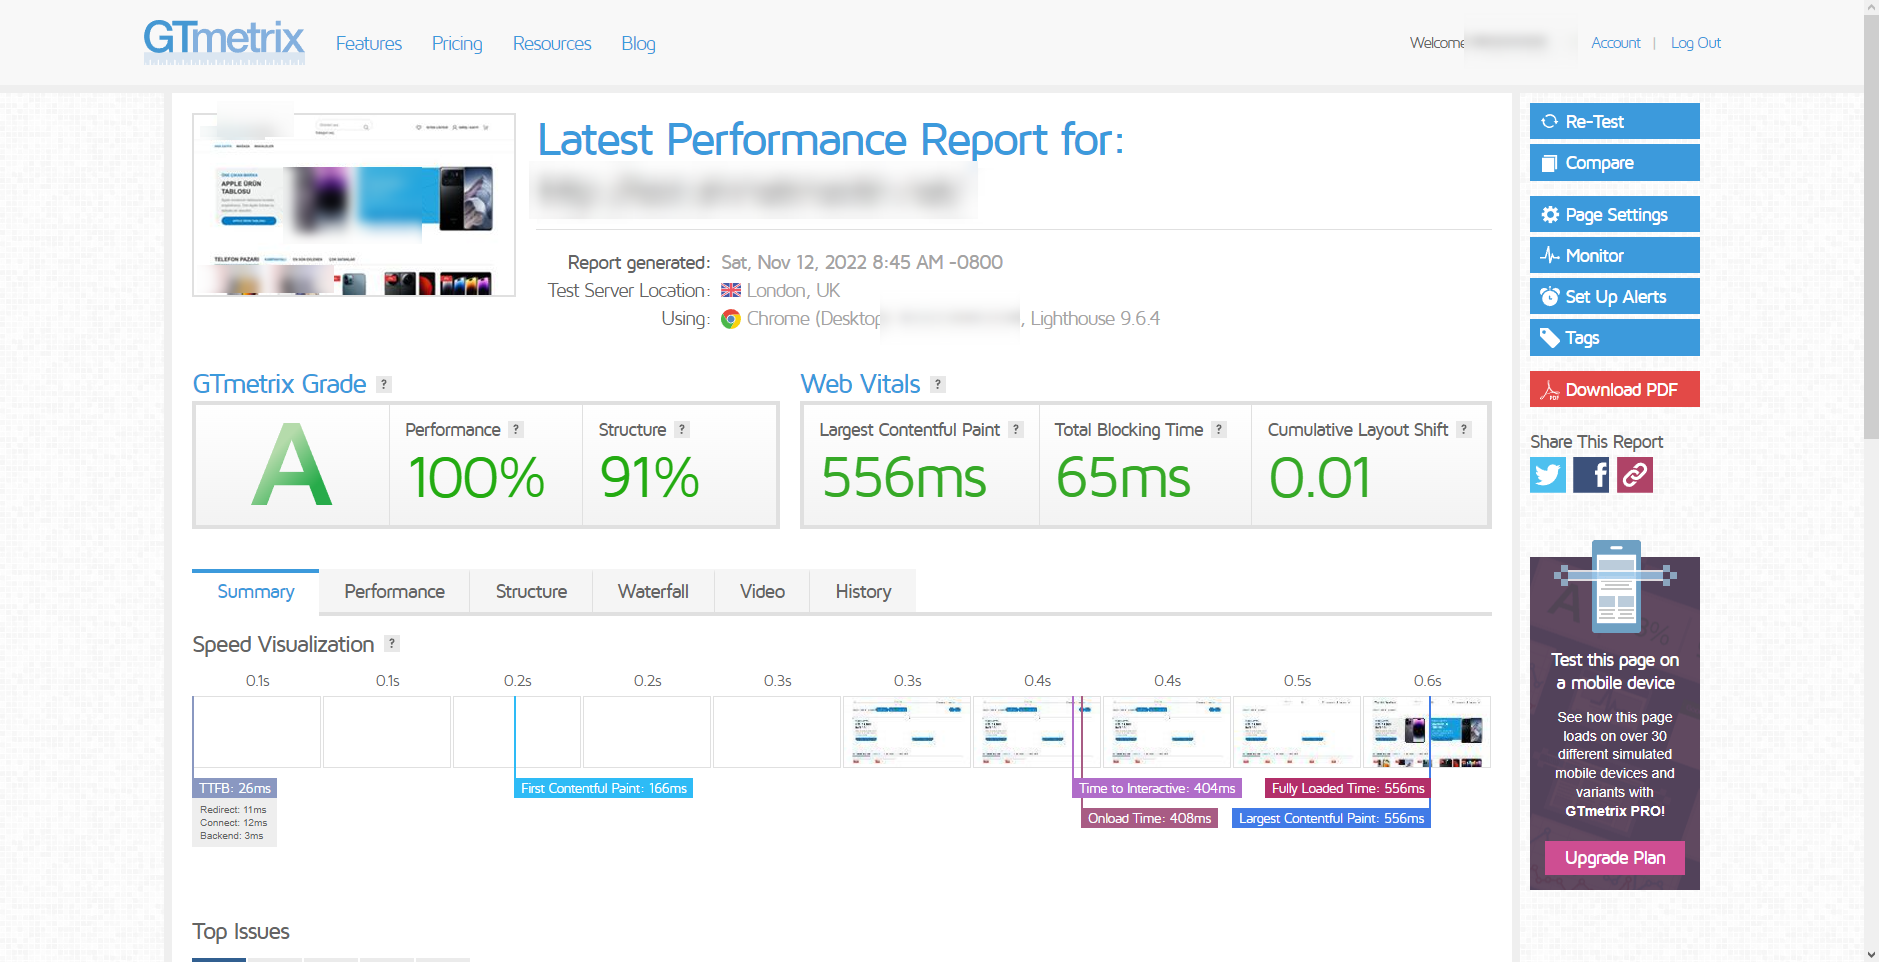The height and width of the screenshot is (962, 1879).
Task: Click the Log Out link
Action: click(x=1696, y=43)
